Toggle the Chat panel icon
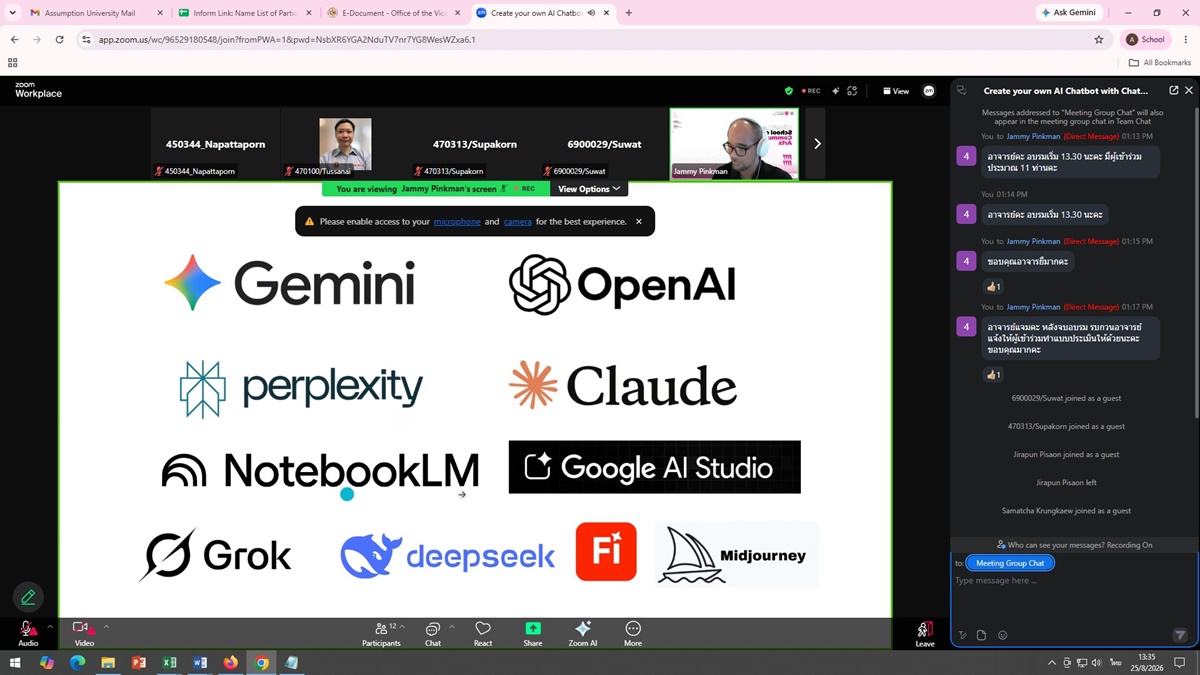 433,633
